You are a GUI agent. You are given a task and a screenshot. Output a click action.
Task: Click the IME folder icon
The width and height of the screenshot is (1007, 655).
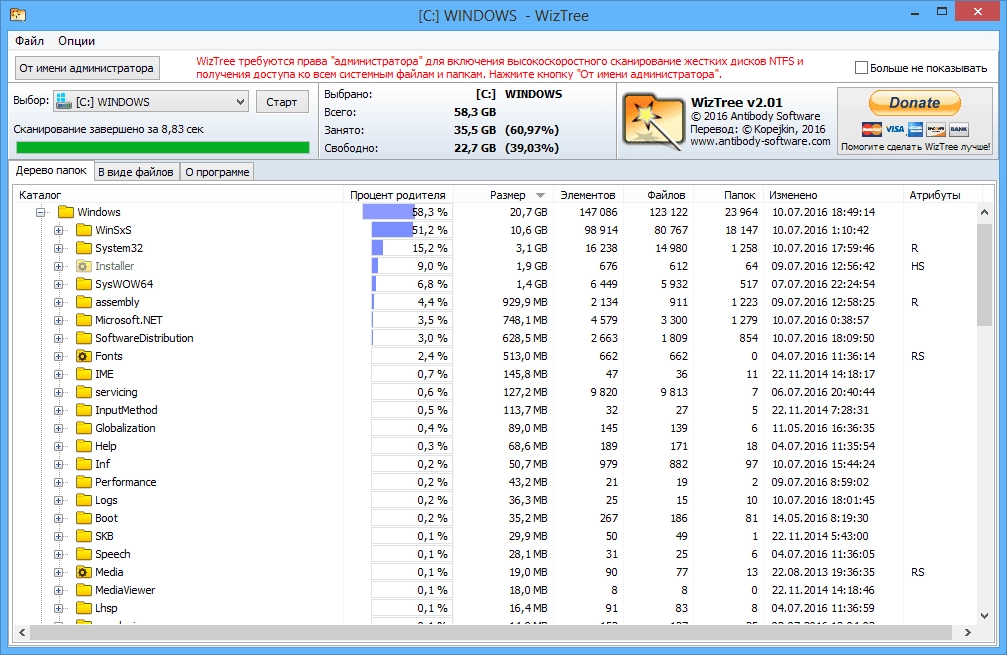pos(84,374)
